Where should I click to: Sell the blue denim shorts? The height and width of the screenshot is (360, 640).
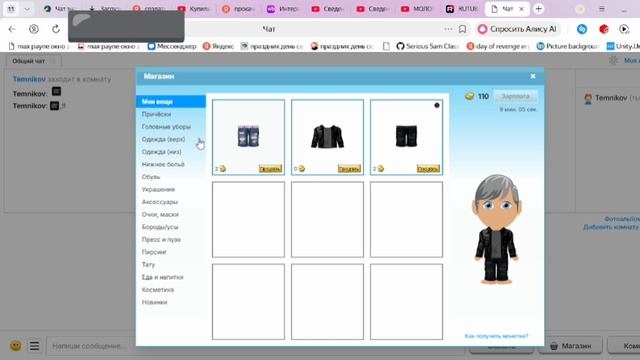tap(270, 169)
